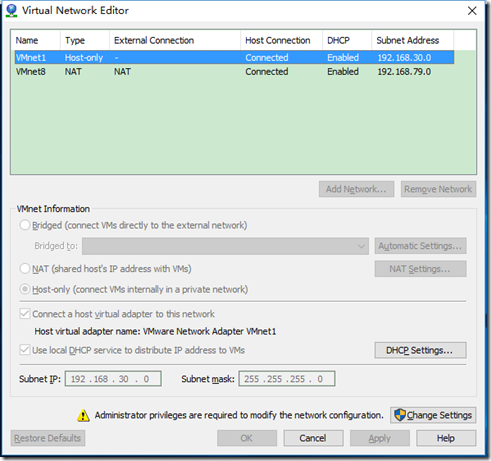Toggle Connect a host virtual adapter checkbox
Viewport: 491px width, 461px height.
[x=25, y=314]
